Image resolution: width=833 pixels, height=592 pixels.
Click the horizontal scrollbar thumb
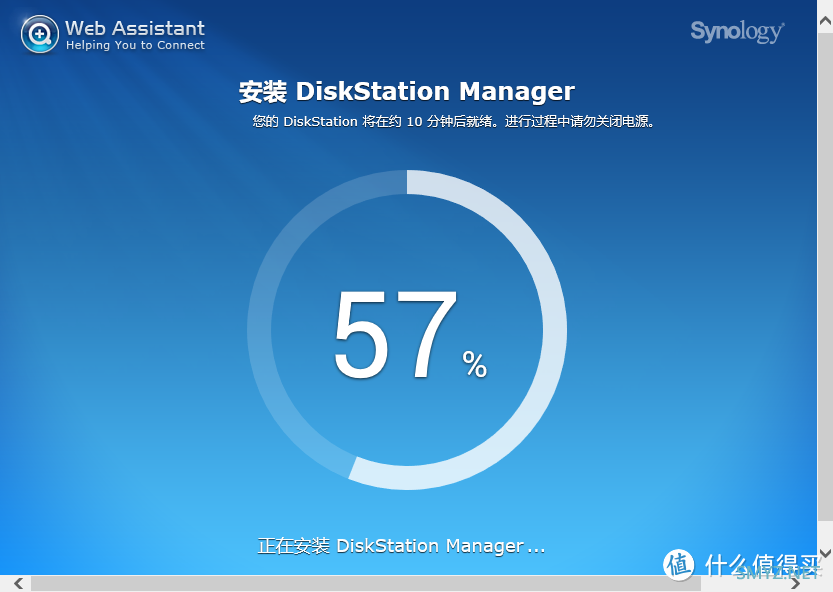(366, 583)
